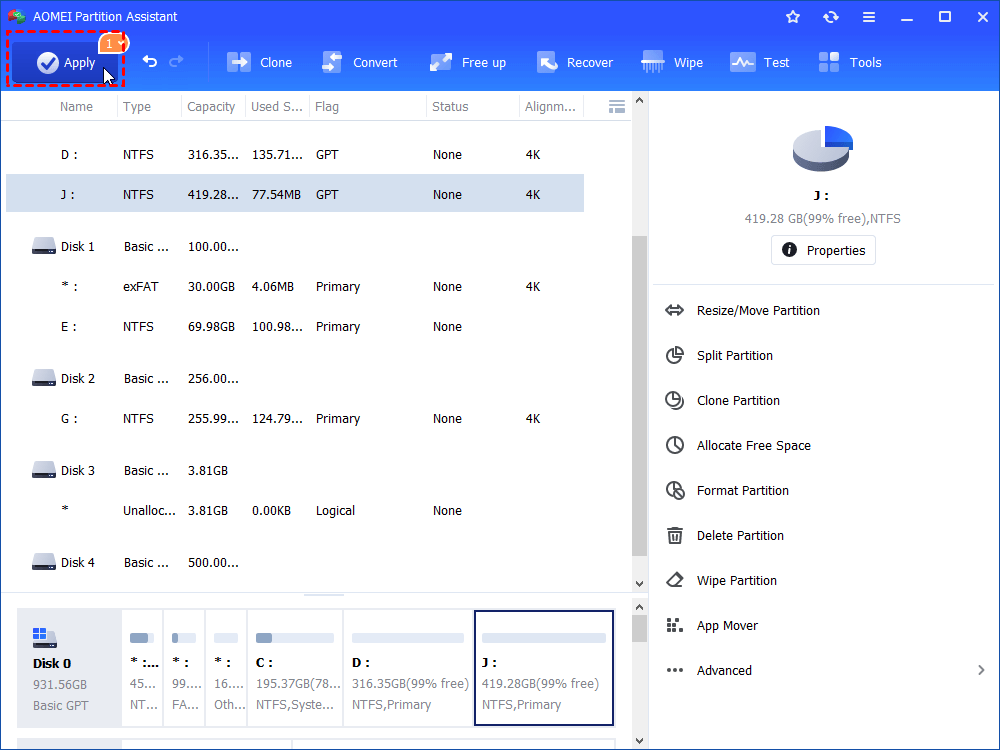Open the list view options icon above the scrollbar
The height and width of the screenshot is (750, 1000).
pyautogui.click(x=617, y=106)
